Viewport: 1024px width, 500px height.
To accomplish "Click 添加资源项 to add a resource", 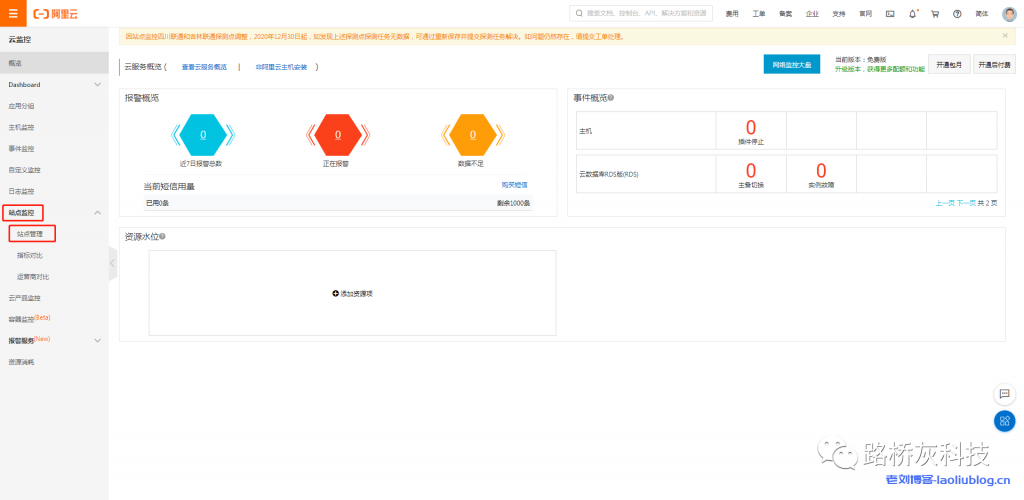I will 352,293.
